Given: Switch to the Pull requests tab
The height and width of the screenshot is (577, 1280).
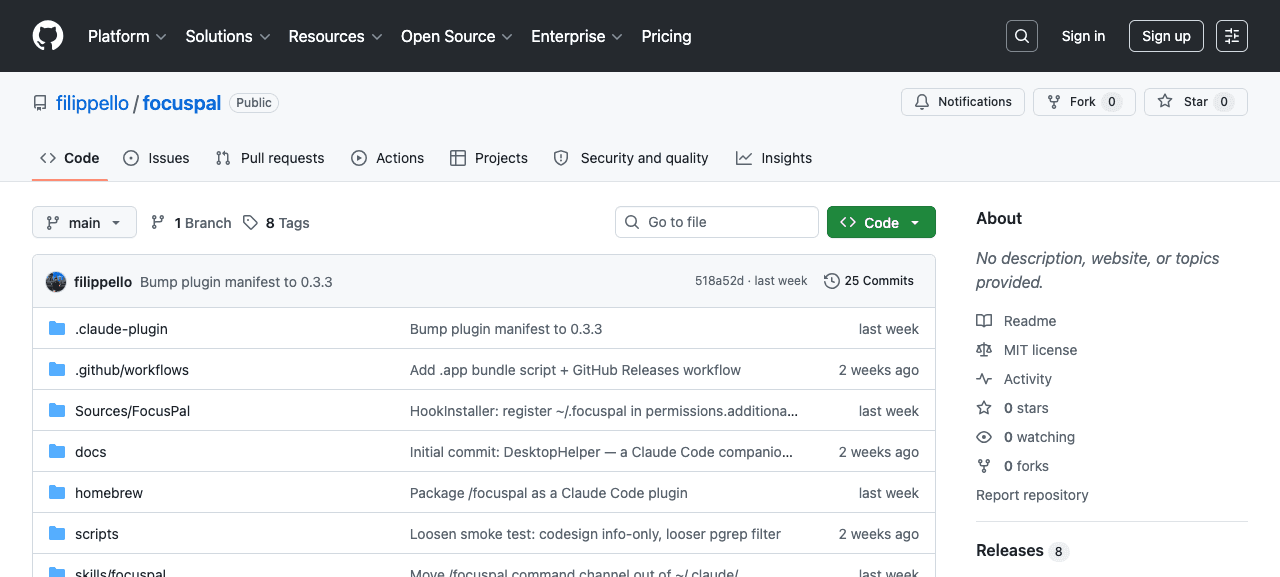Looking at the screenshot, I should (270, 158).
